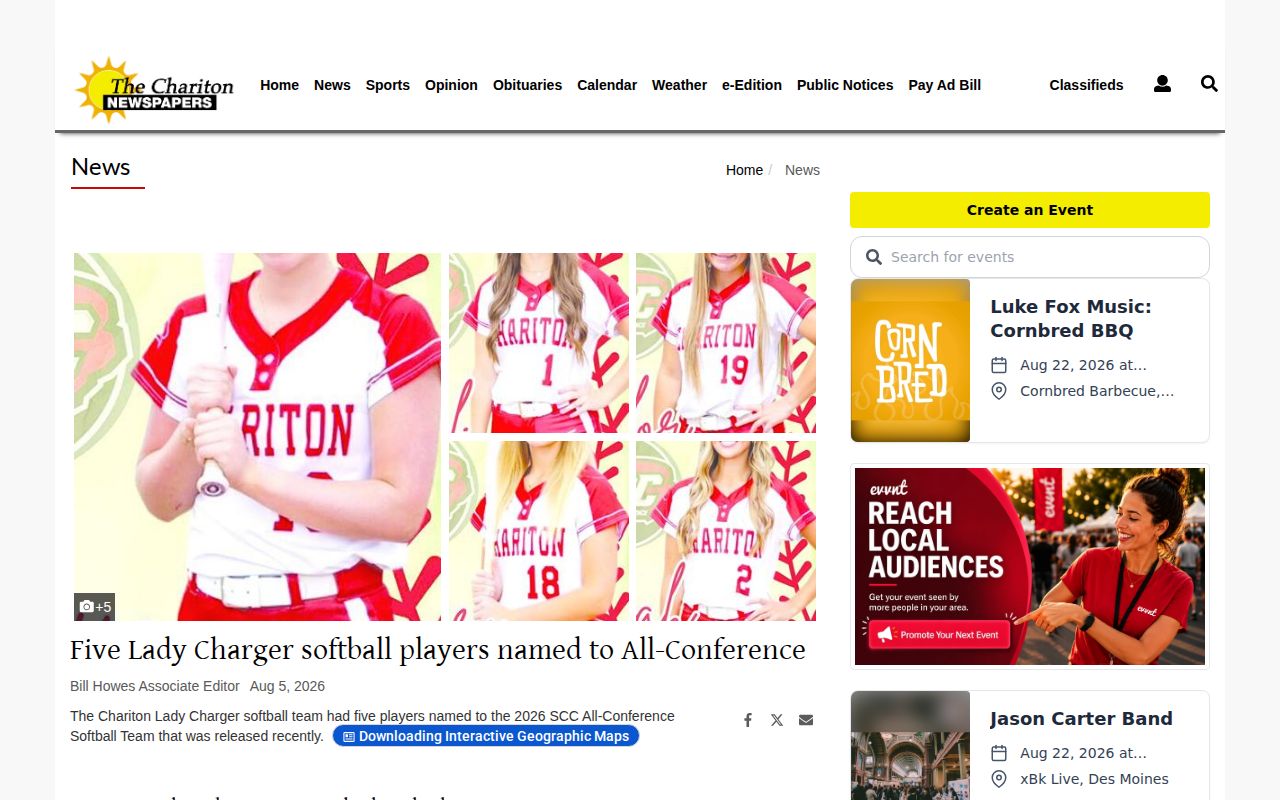Open the Sports menu item

coord(387,85)
